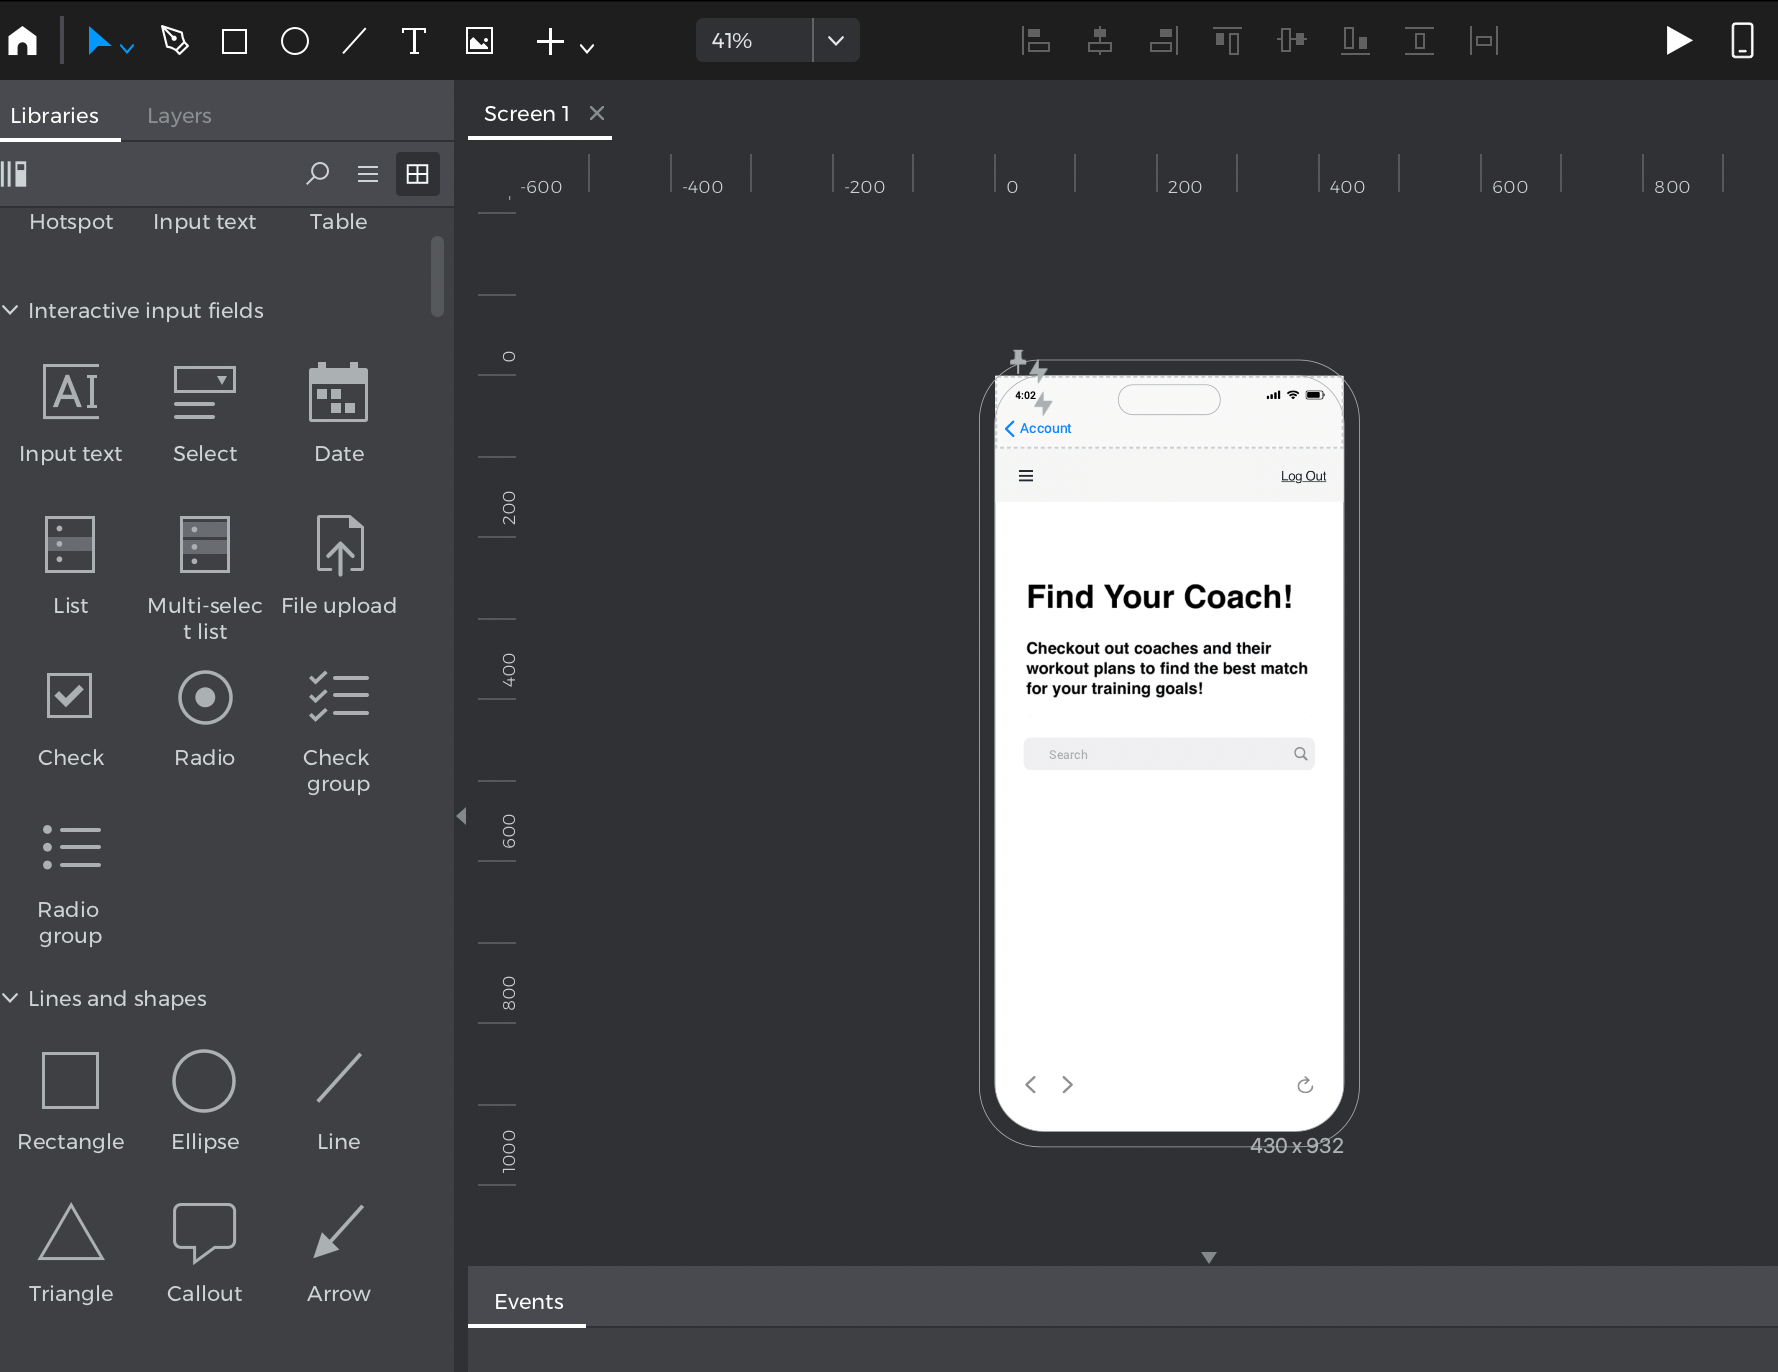Switch the library panel to list view
Viewport: 1778px width, 1372px height.
point(367,174)
